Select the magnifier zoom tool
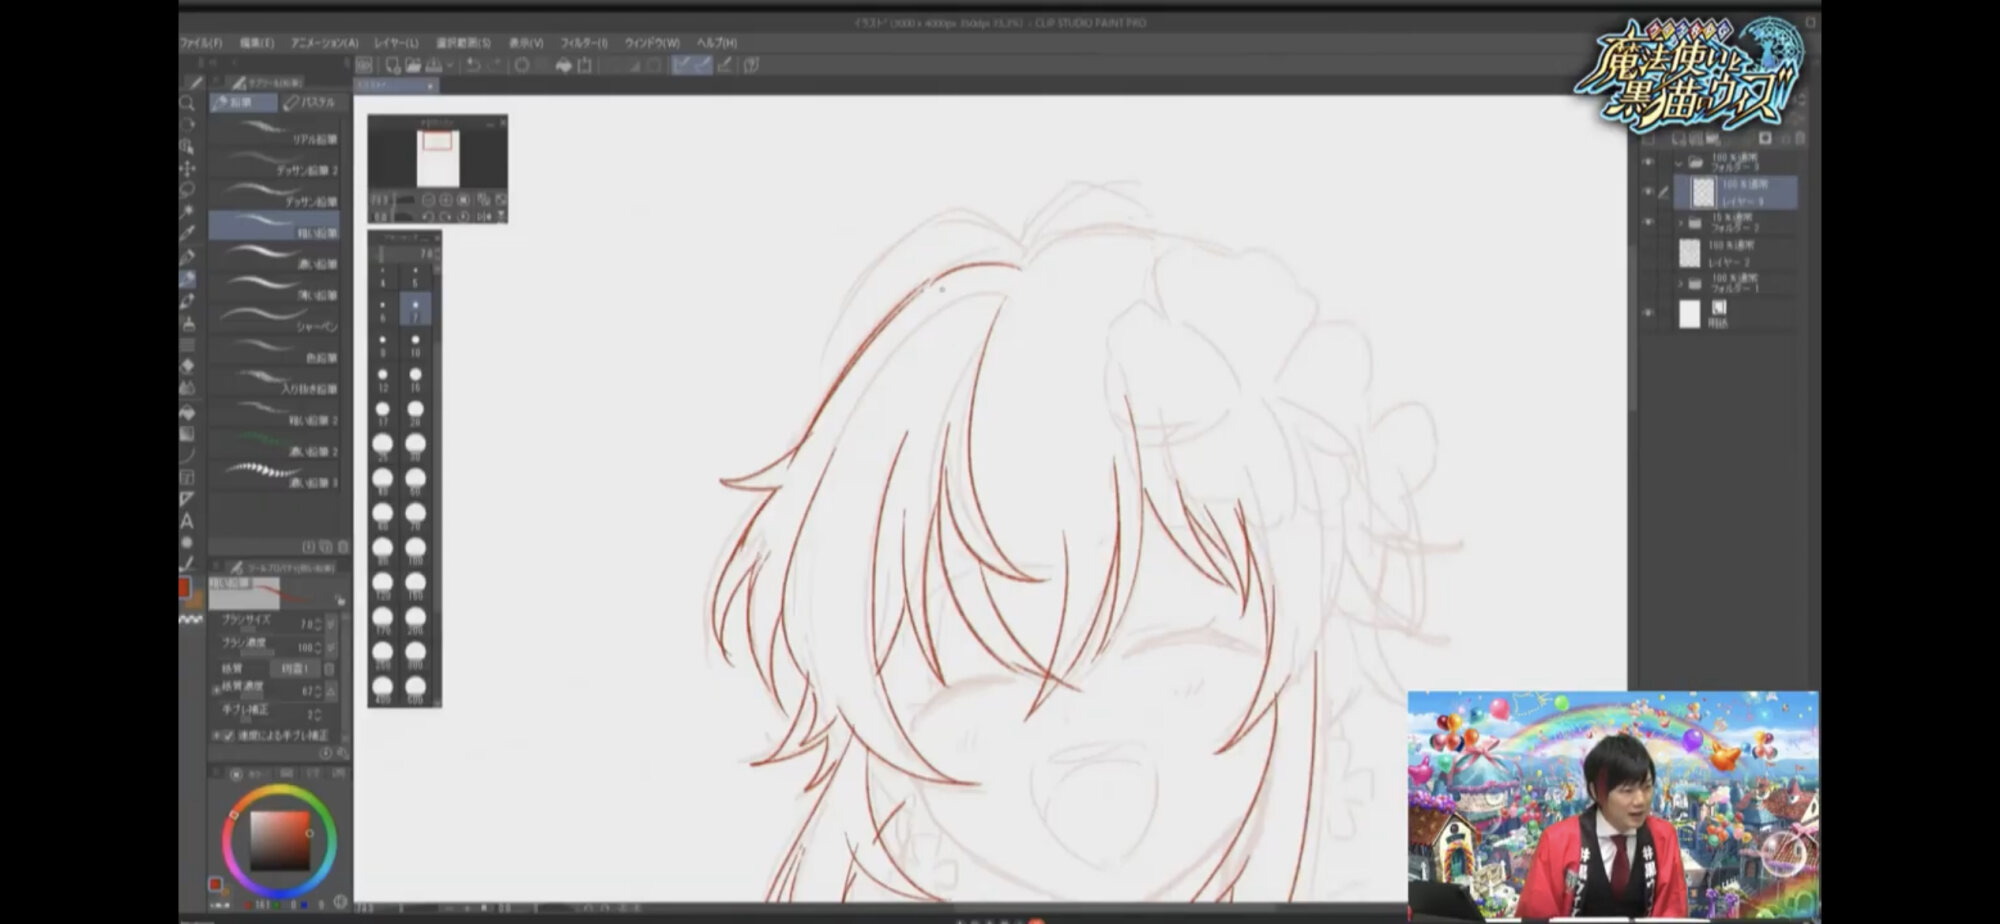 (187, 103)
